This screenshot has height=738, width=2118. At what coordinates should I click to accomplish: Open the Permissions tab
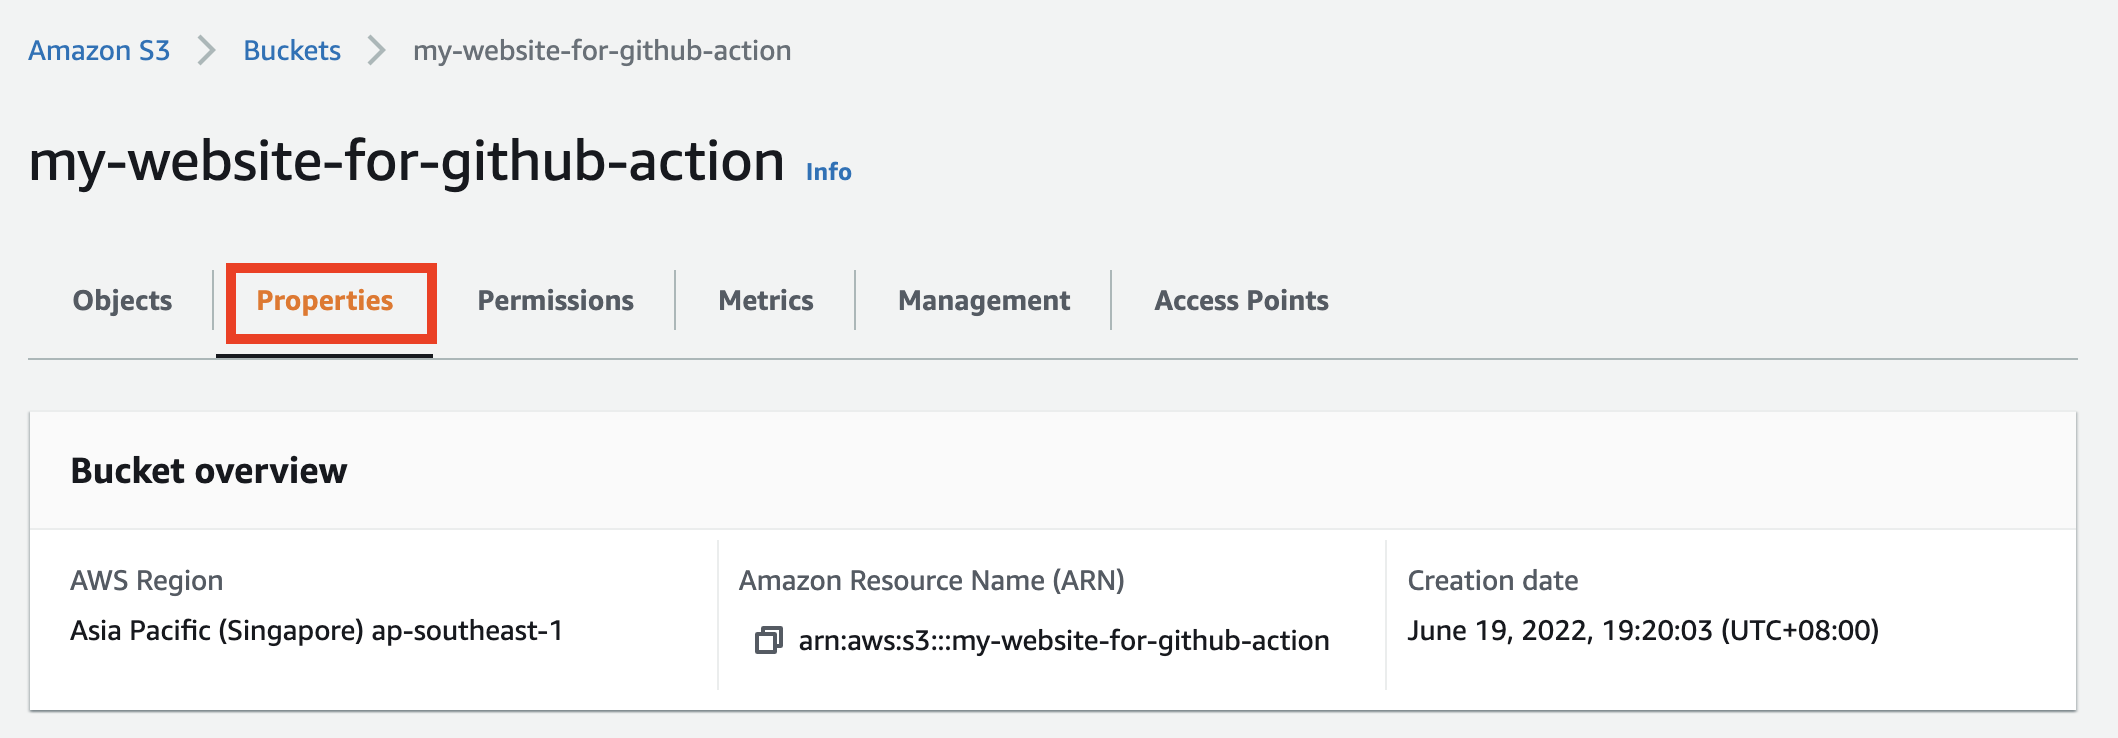(x=555, y=300)
